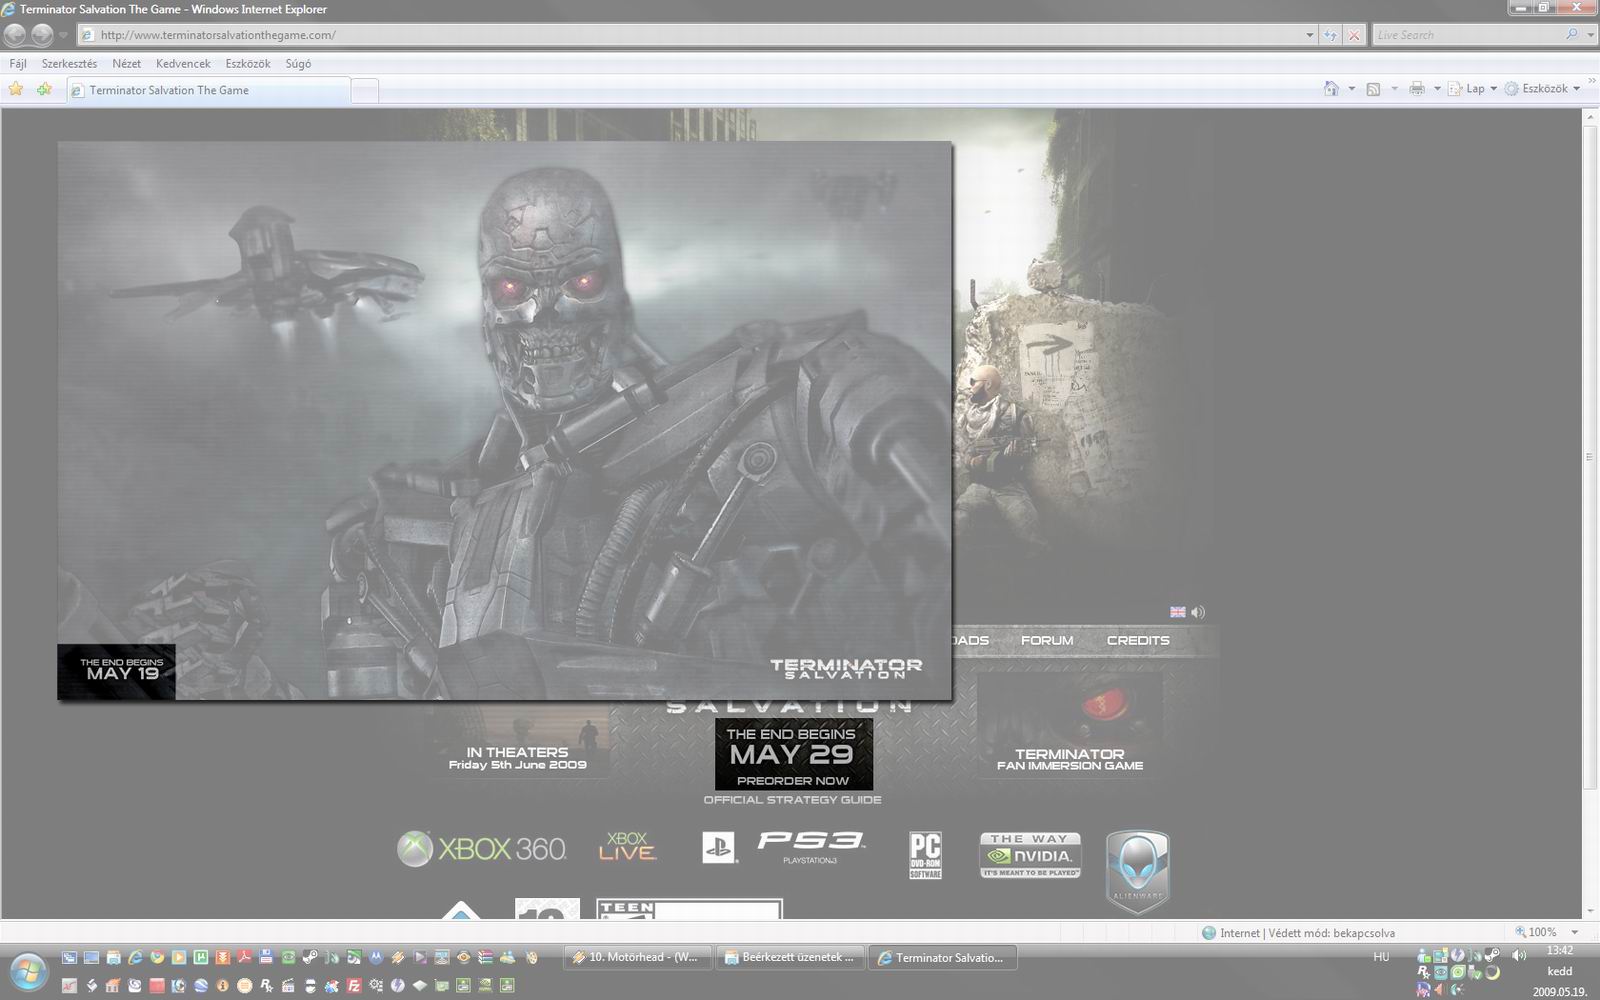Click the HU language indicator
This screenshot has width=1600, height=1000.
click(1381, 957)
